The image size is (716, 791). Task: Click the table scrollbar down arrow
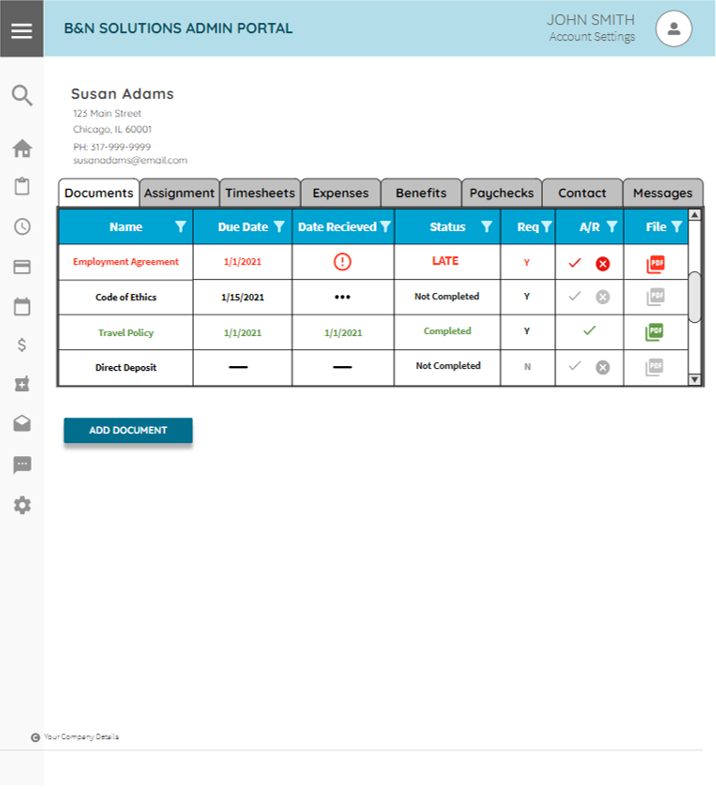pyautogui.click(x=695, y=379)
